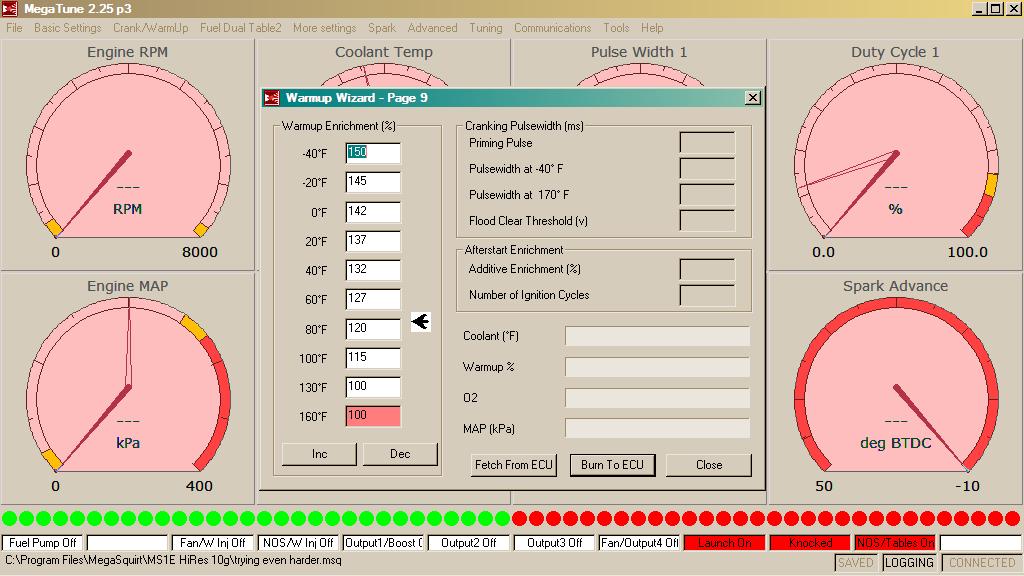The width and height of the screenshot is (1024, 576).
Task: Open the Spark menu
Action: [x=381, y=28]
